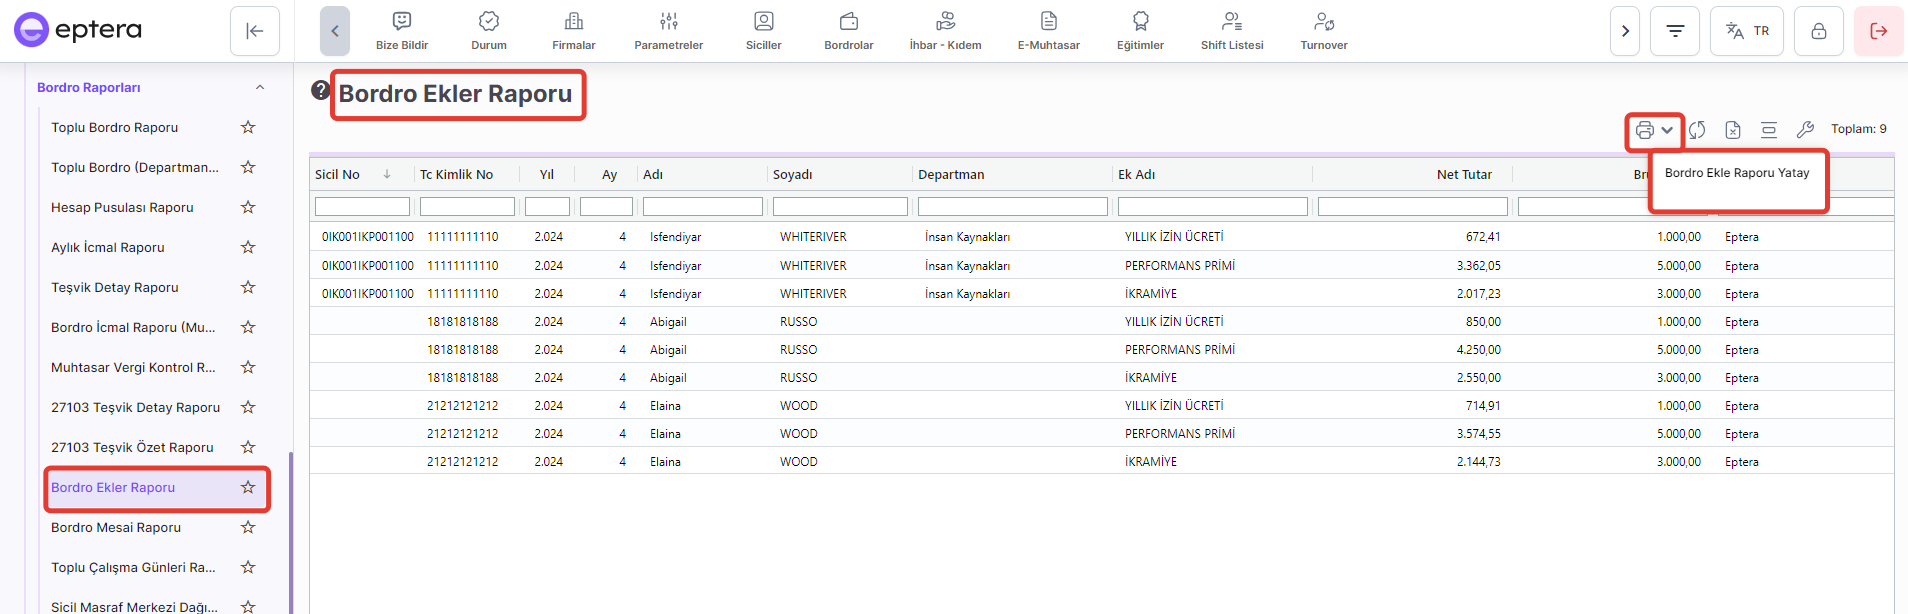The image size is (1908, 614).
Task: Click the lock icon in top bar
Action: (x=1818, y=31)
